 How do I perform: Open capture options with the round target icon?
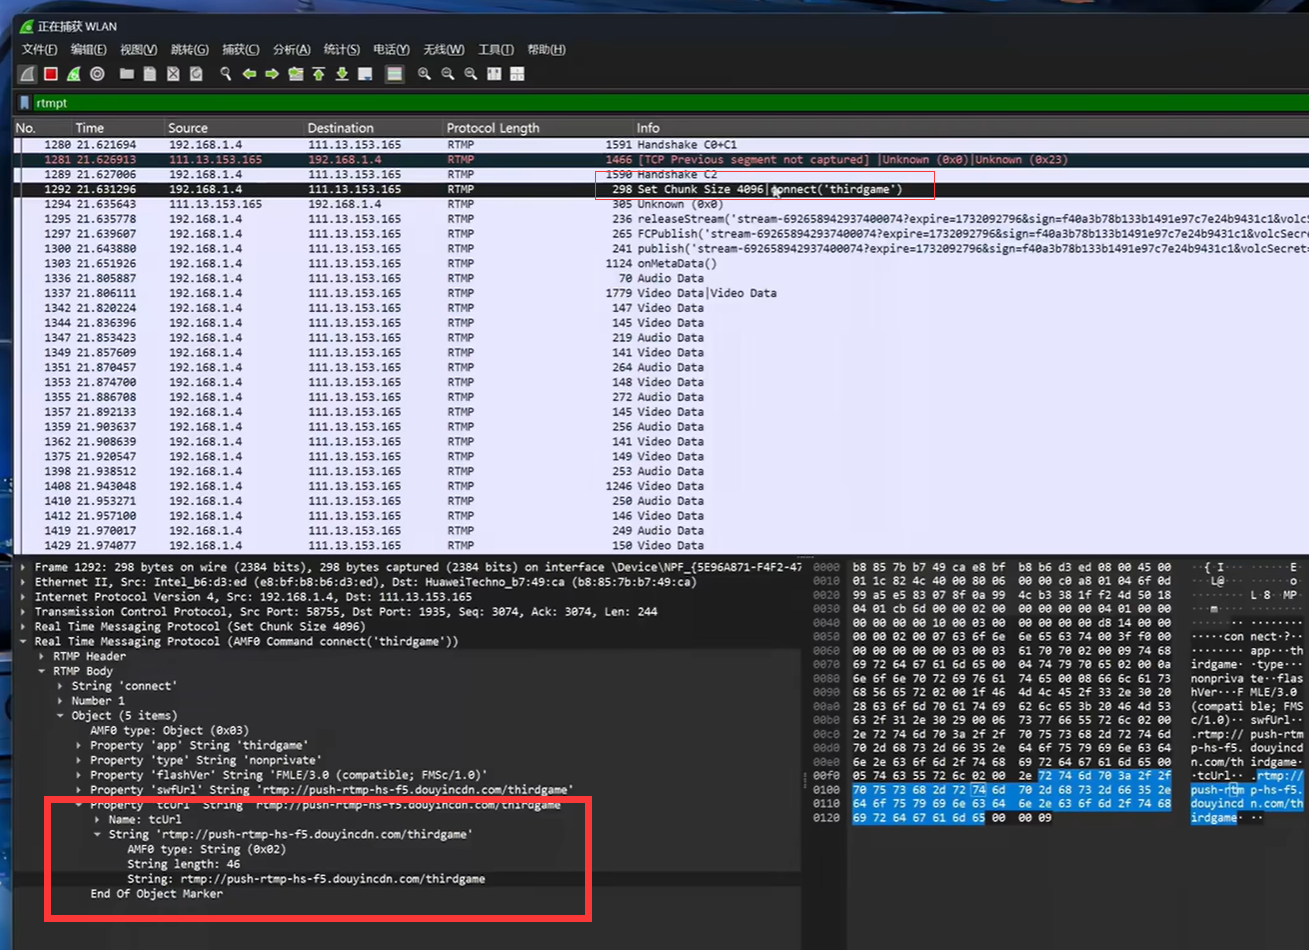[97, 74]
